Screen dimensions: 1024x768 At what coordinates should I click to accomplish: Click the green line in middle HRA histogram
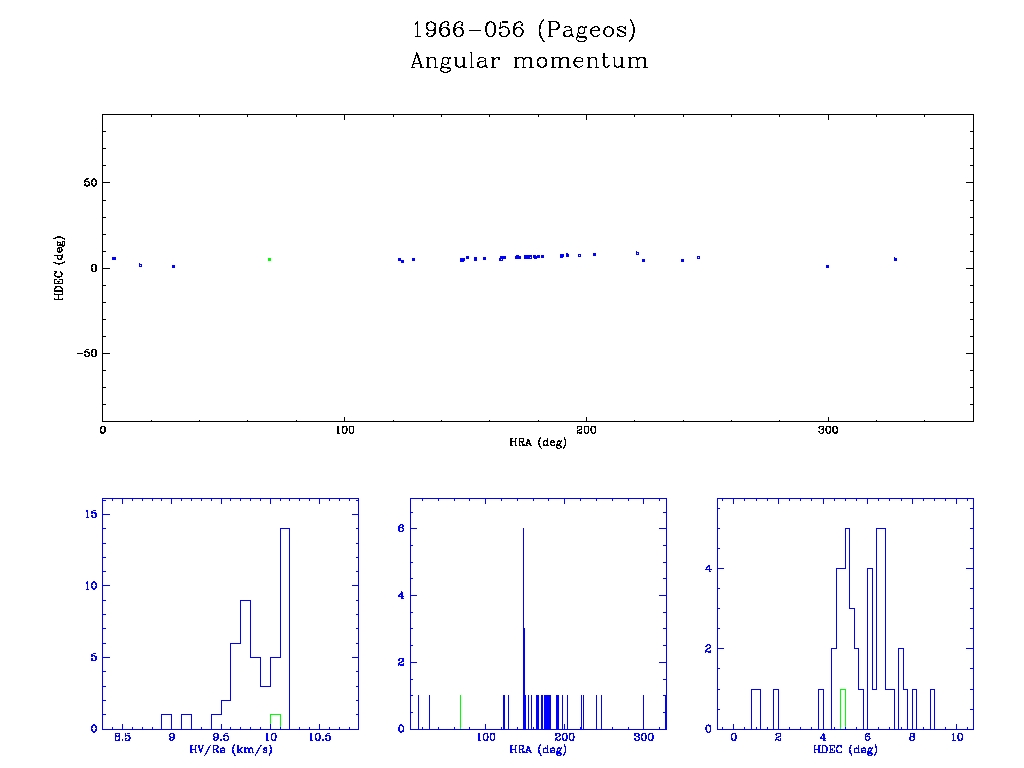(460, 711)
